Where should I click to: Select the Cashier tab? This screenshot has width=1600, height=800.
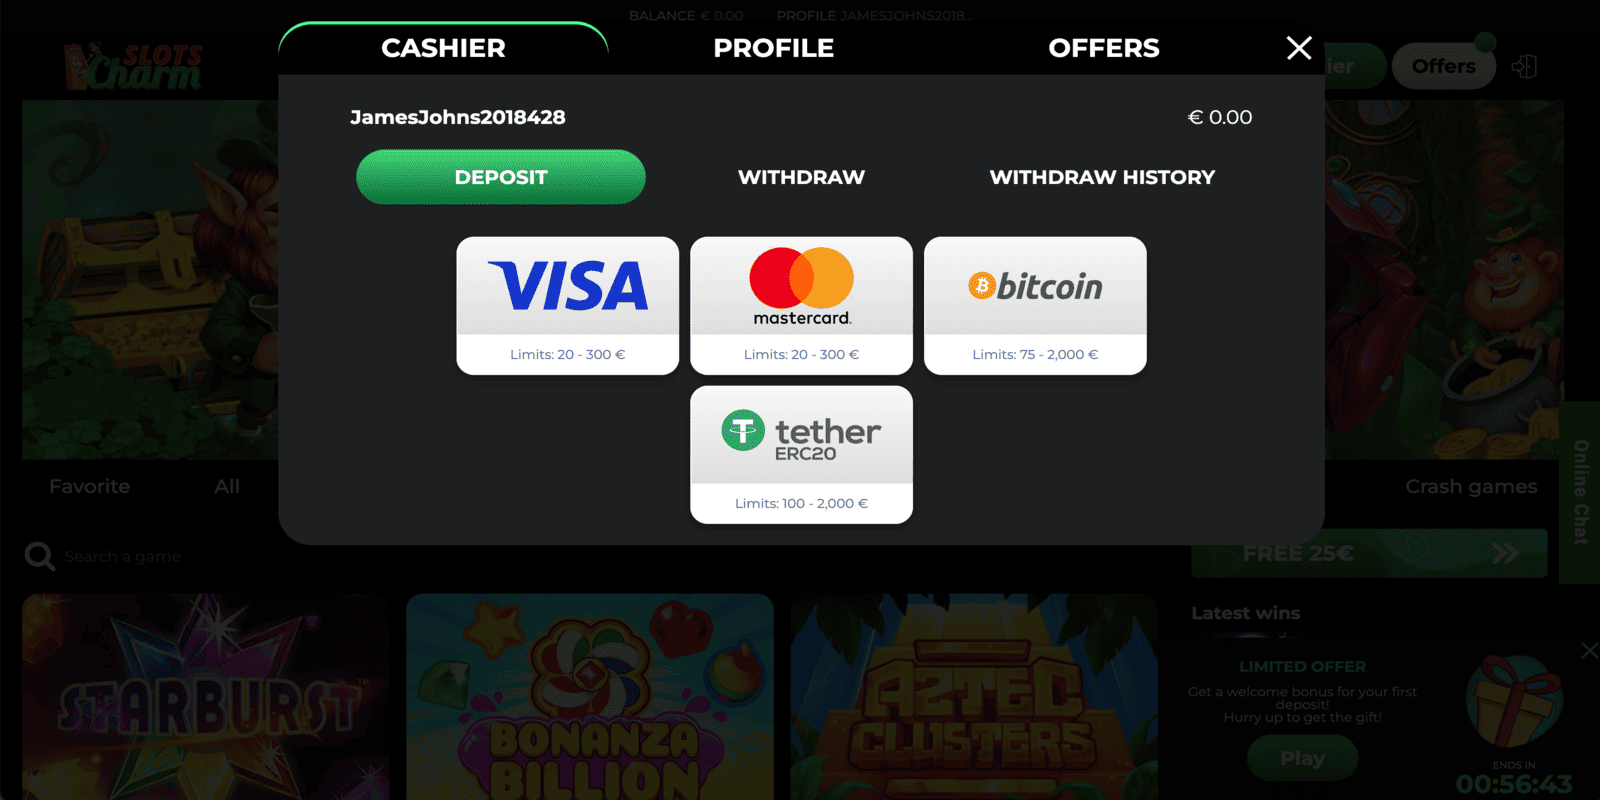click(x=443, y=48)
